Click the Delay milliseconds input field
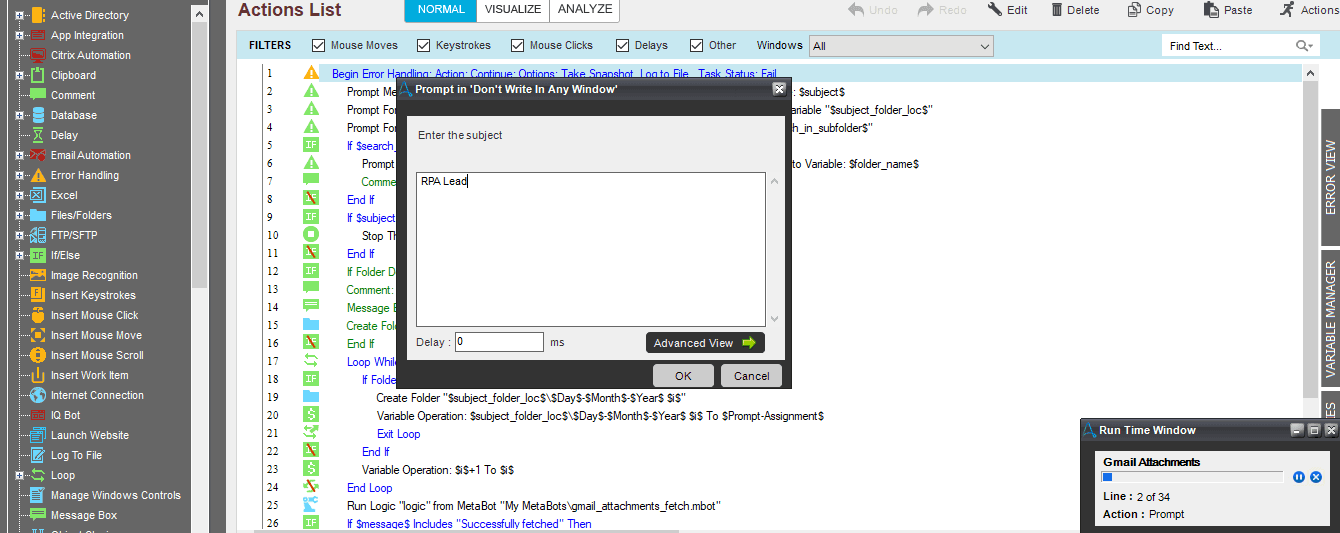The image size is (1340, 533). point(499,342)
